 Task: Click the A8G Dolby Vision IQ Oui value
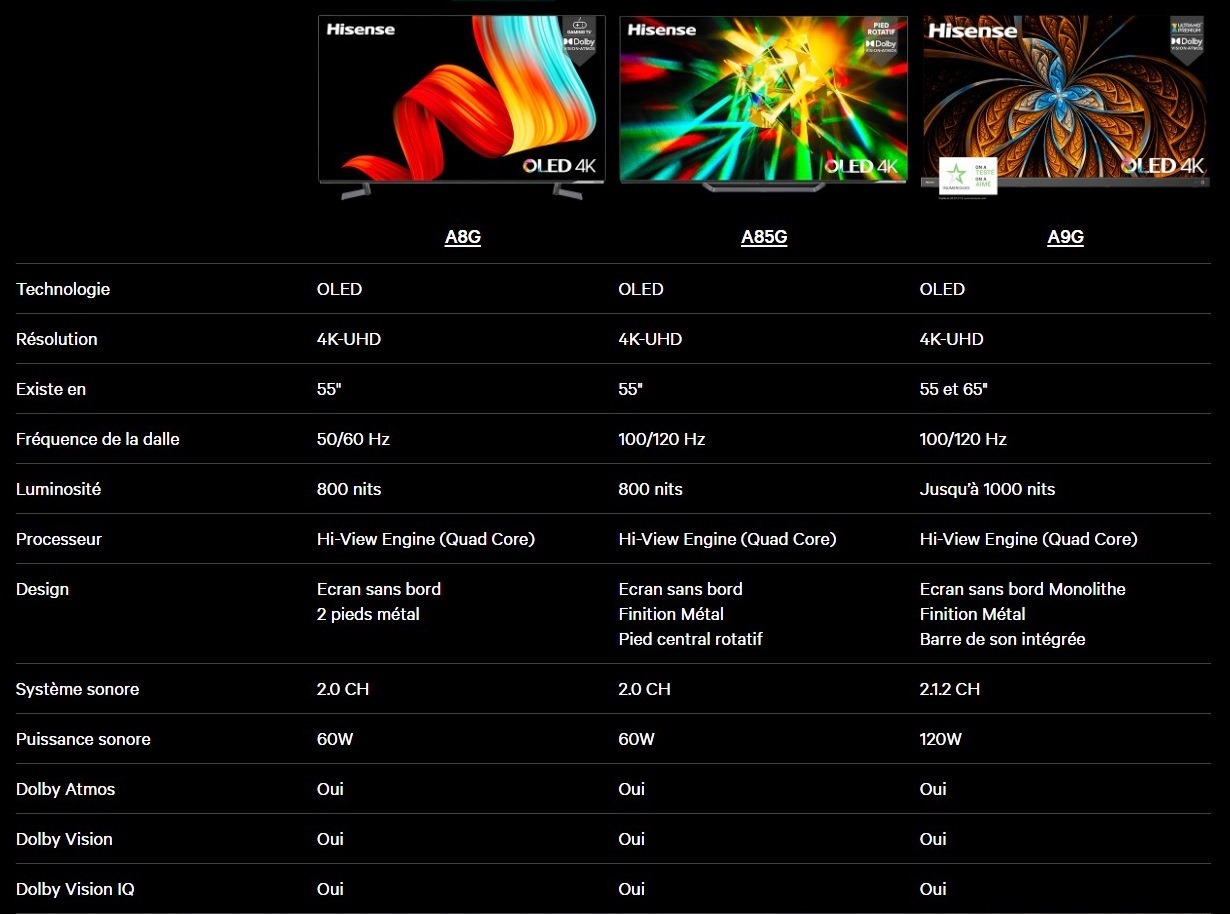(x=330, y=889)
